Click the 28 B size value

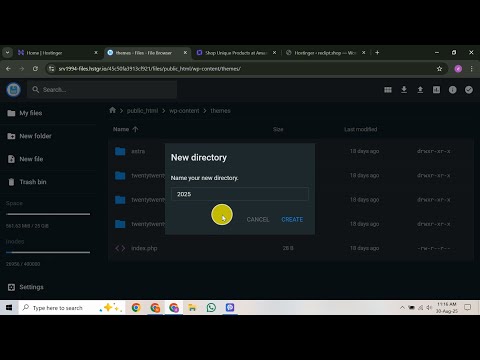[288, 248]
